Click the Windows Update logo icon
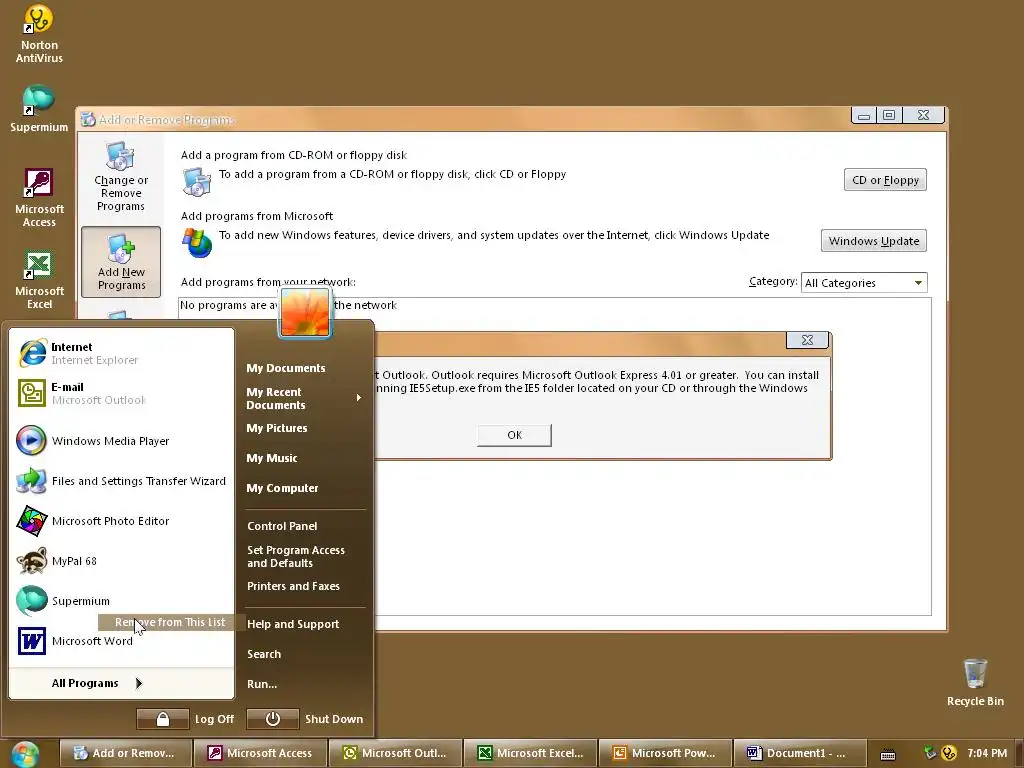 pos(197,242)
